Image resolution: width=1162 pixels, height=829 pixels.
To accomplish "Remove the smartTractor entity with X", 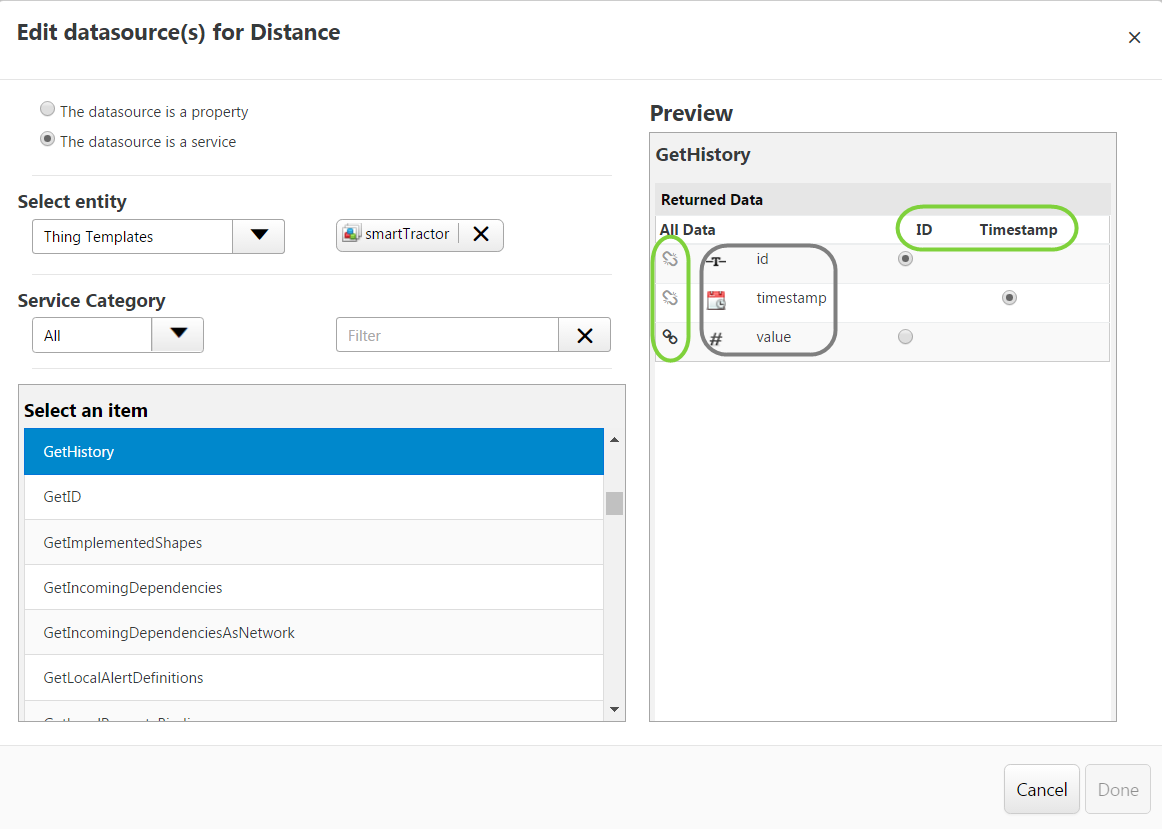I will tap(481, 234).
